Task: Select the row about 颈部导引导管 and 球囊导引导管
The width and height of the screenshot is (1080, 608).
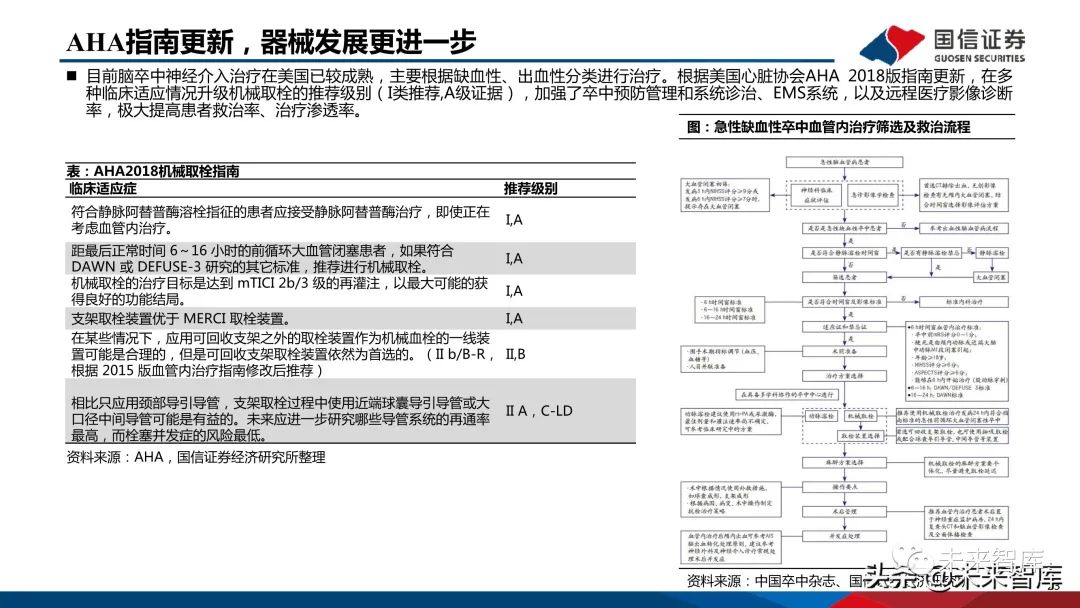Action: tap(350, 411)
